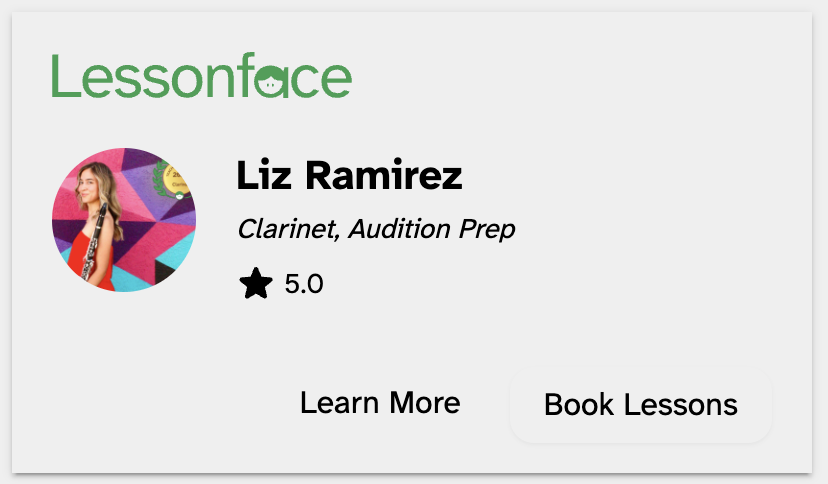The image size is (828, 484).
Task: Click the capital L of Lessonface
Action: [x=63, y=77]
